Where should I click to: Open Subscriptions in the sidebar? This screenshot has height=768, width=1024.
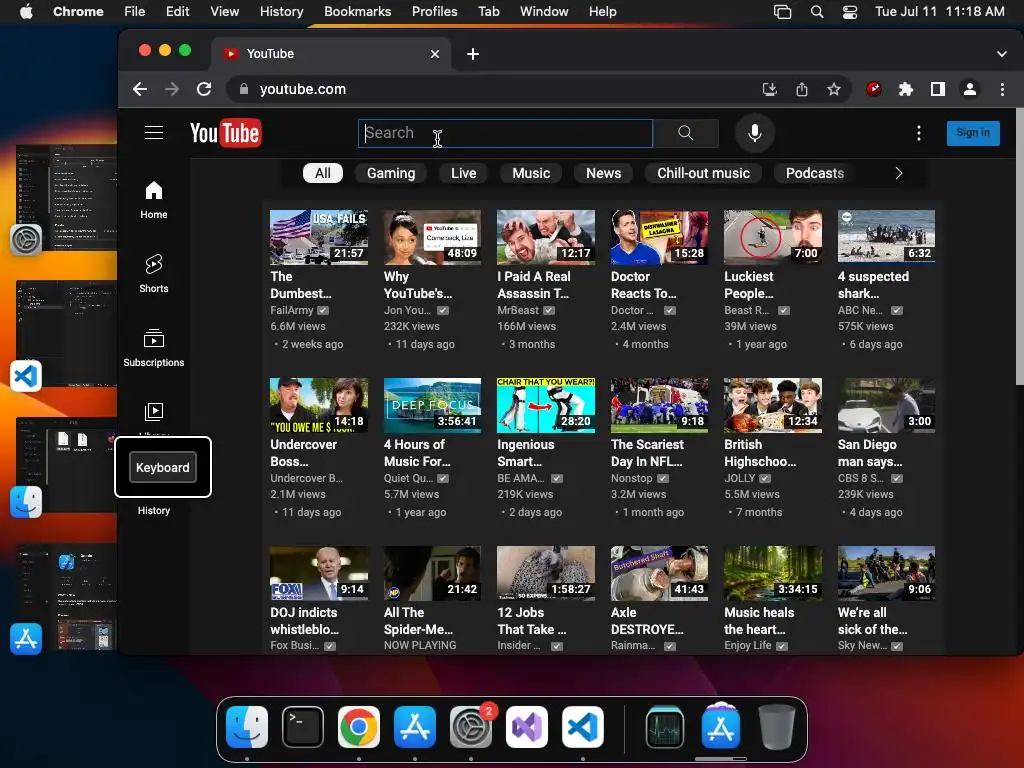(153, 348)
